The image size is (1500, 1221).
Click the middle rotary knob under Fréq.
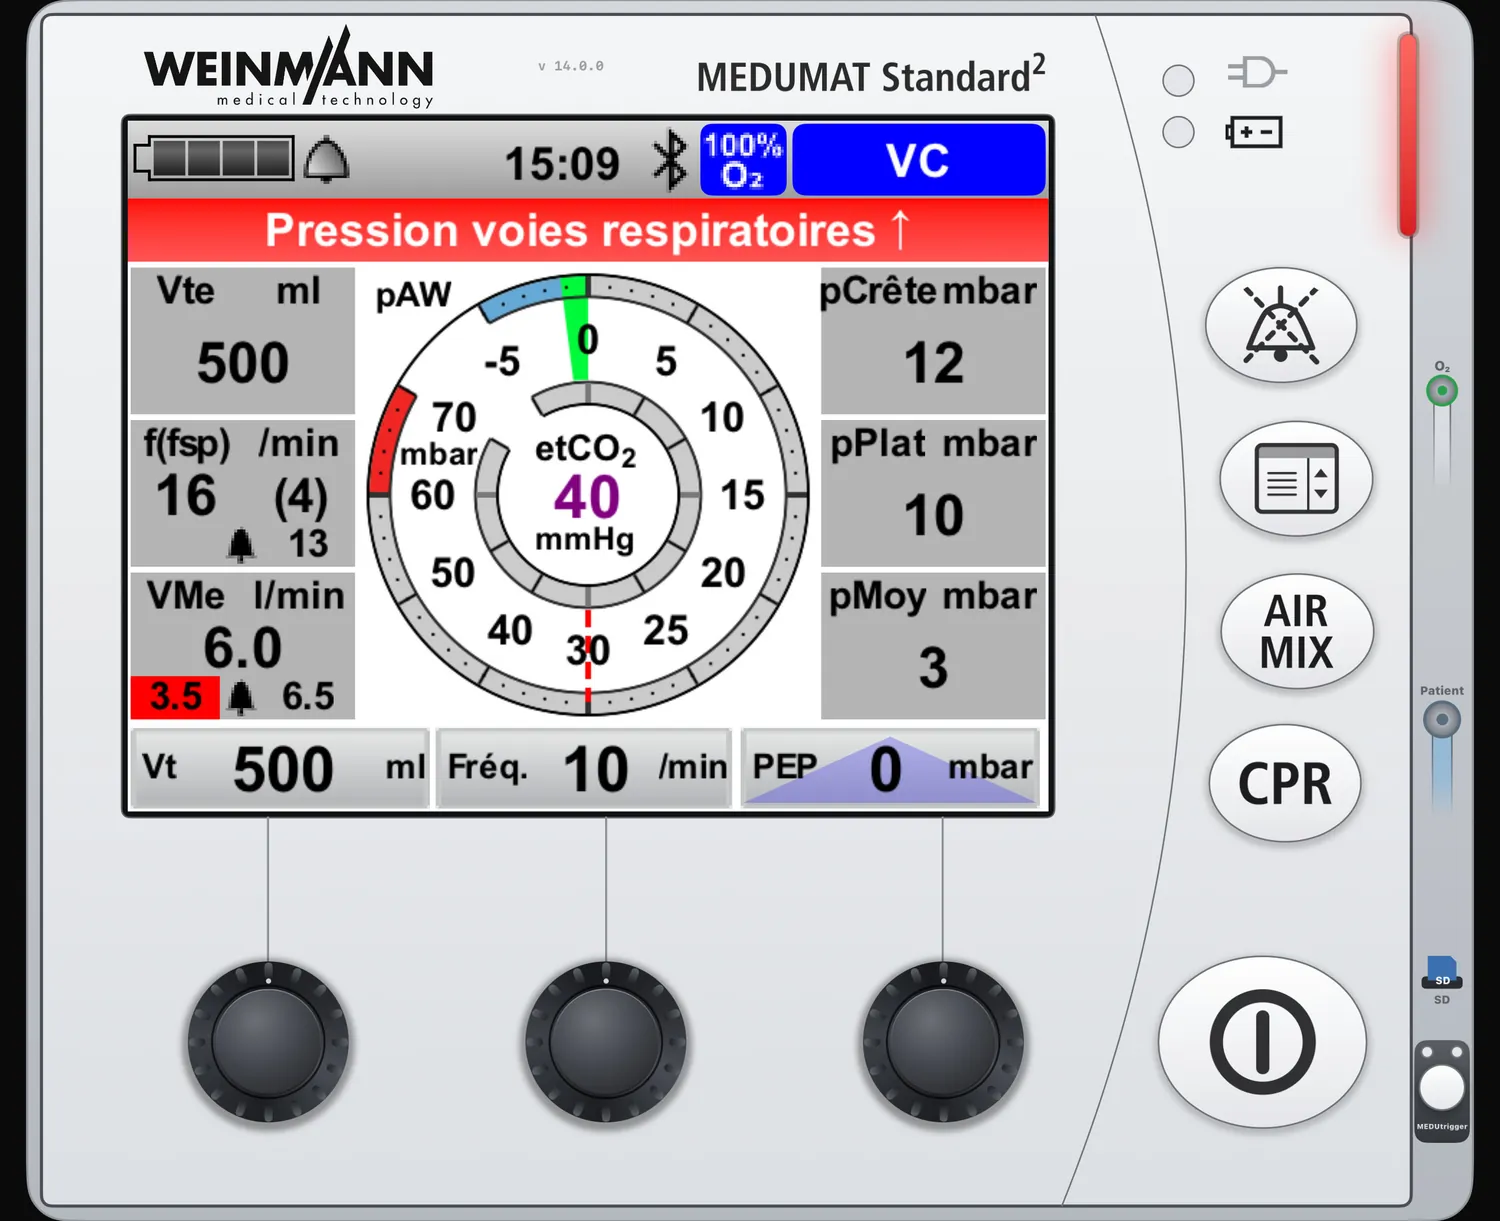(x=606, y=1042)
